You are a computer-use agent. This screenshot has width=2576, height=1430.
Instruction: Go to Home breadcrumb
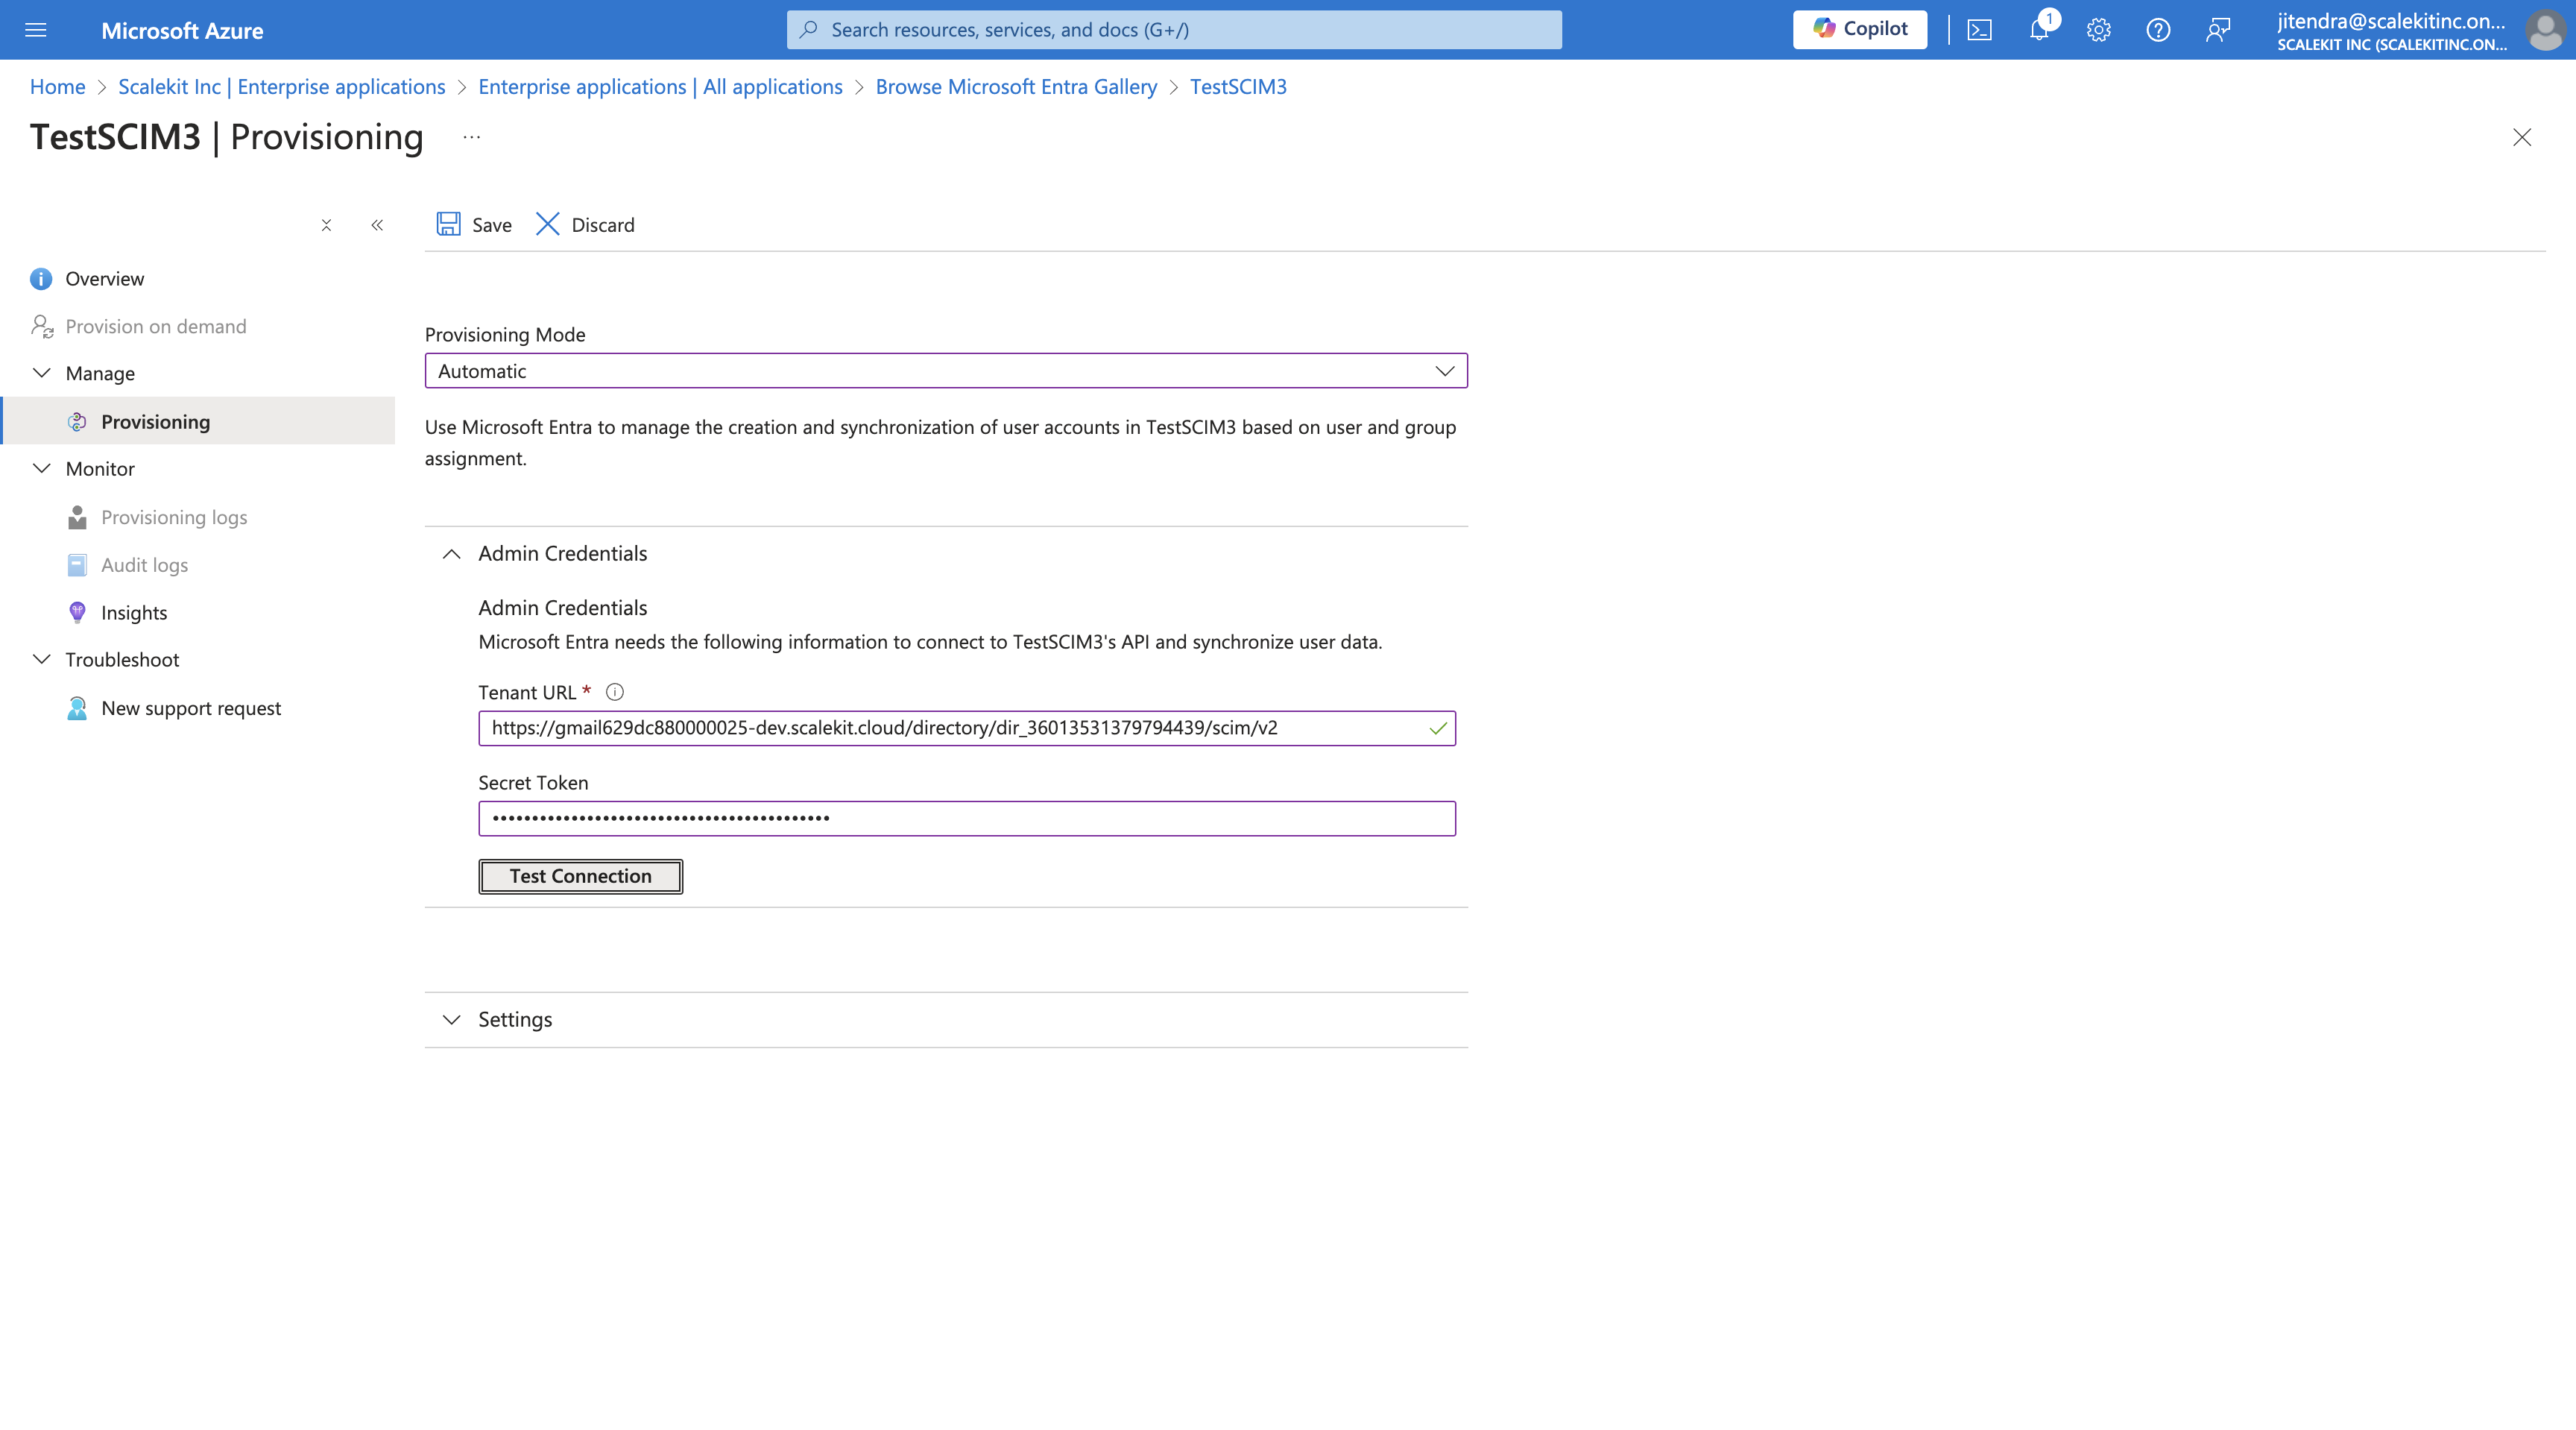tap(57, 87)
